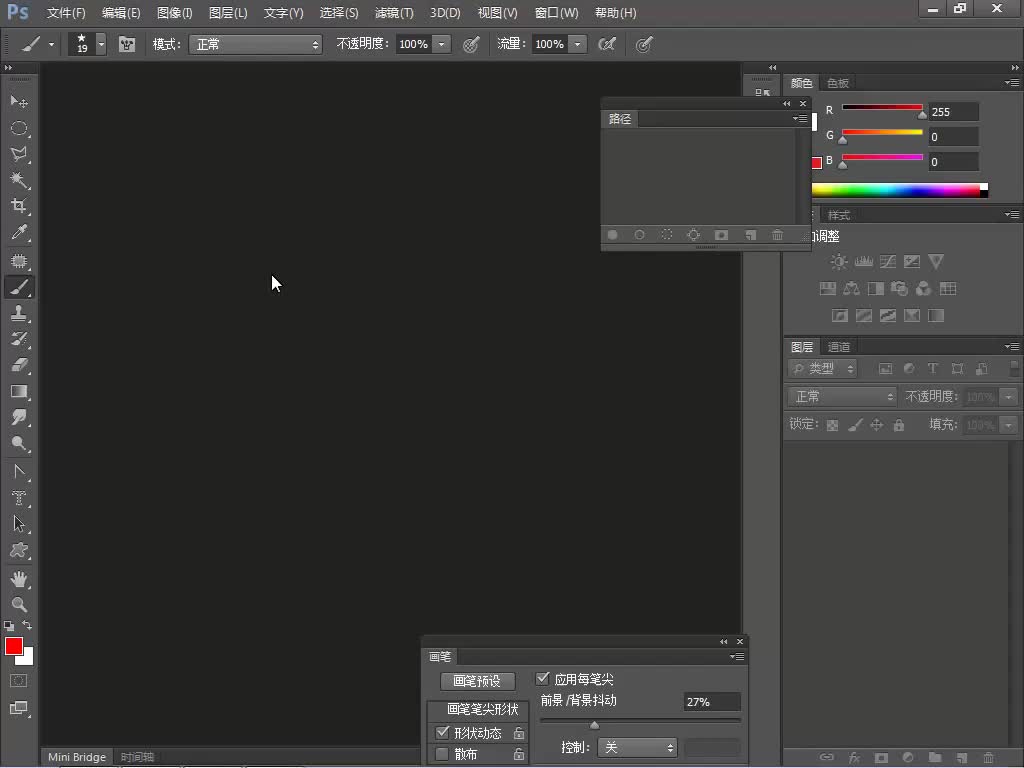1024x768 pixels.
Task: Select the Elliptical Marquee tool
Action: tap(19, 128)
